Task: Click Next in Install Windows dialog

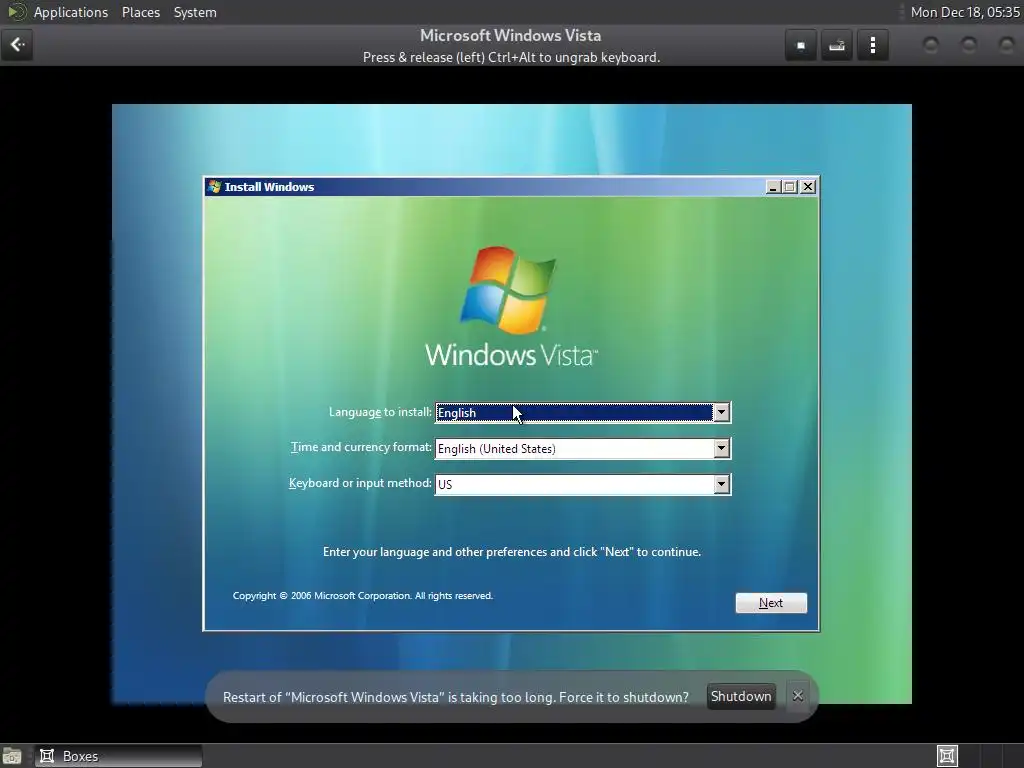Action: pyautogui.click(x=771, y=603)
